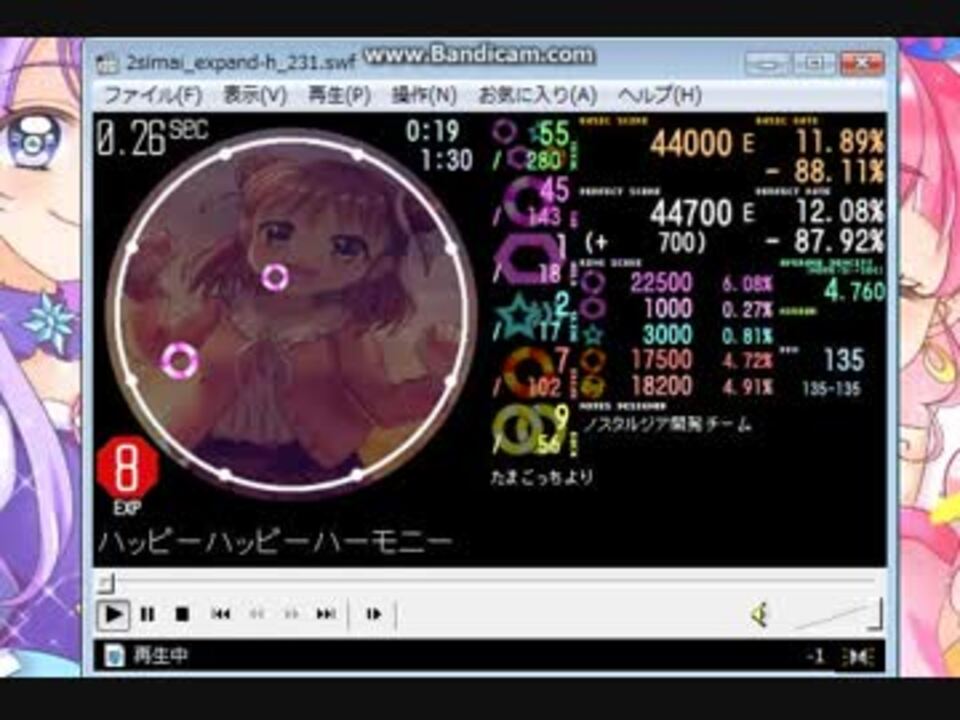Stop playback with the stop button
Viewport: 960px width, 720px height.
[x=182, y=614]
